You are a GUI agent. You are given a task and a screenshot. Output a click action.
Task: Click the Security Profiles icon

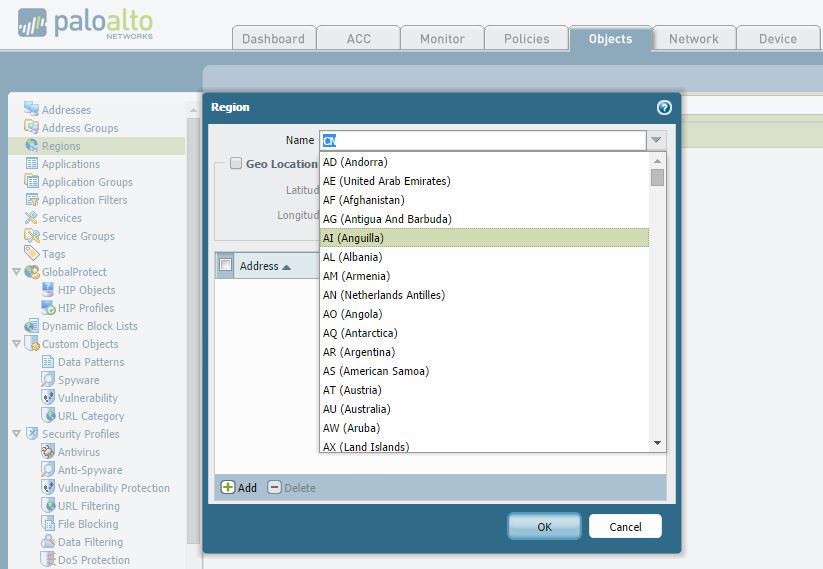pyautogui.click(x=31, y=433)
